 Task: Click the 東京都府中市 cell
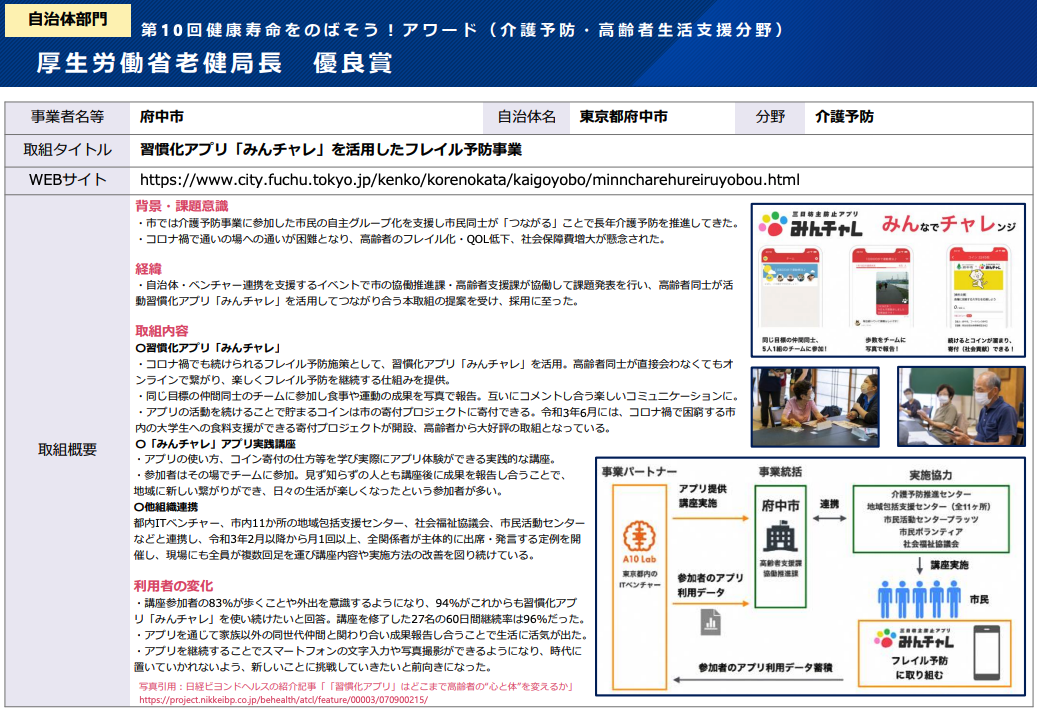[x=623, y=117]
